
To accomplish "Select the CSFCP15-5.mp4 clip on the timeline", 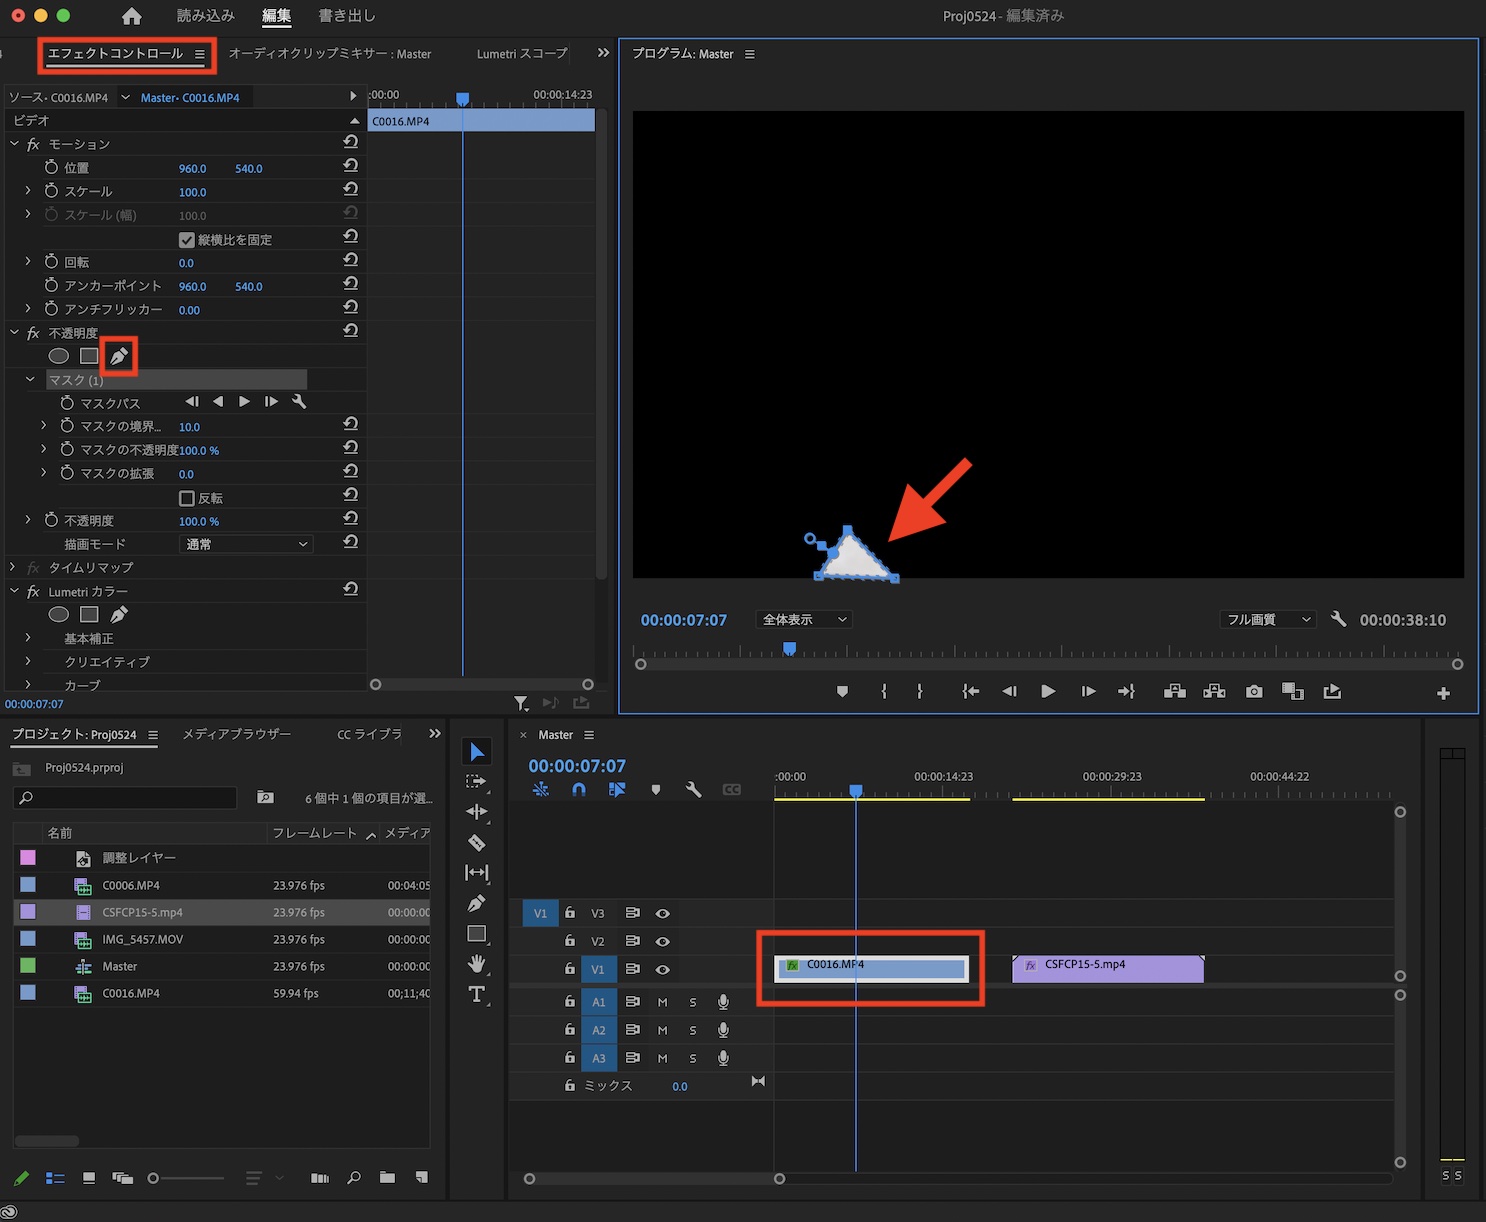I will click(1108, 969).
